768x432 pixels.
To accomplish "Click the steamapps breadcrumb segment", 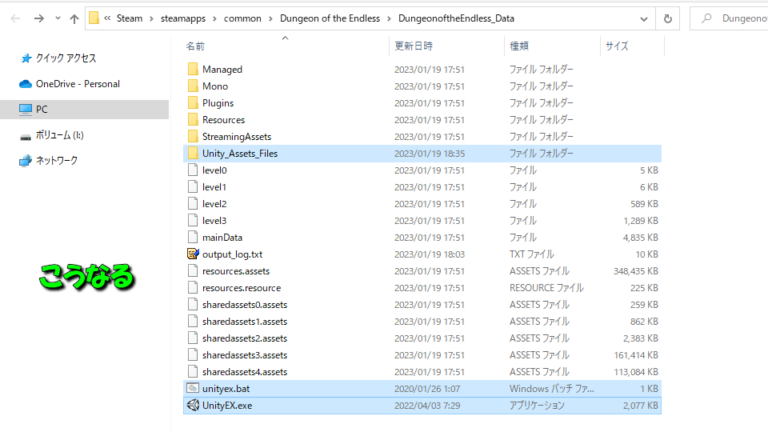I will pyautogui.click(x=176, y=19).
